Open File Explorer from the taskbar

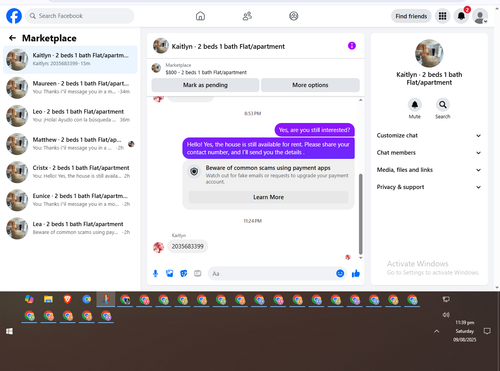(48, 299)
